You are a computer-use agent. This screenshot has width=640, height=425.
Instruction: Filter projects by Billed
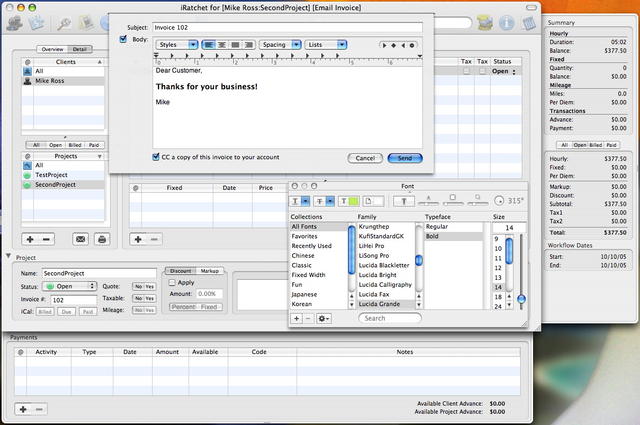tap(75, 145)
